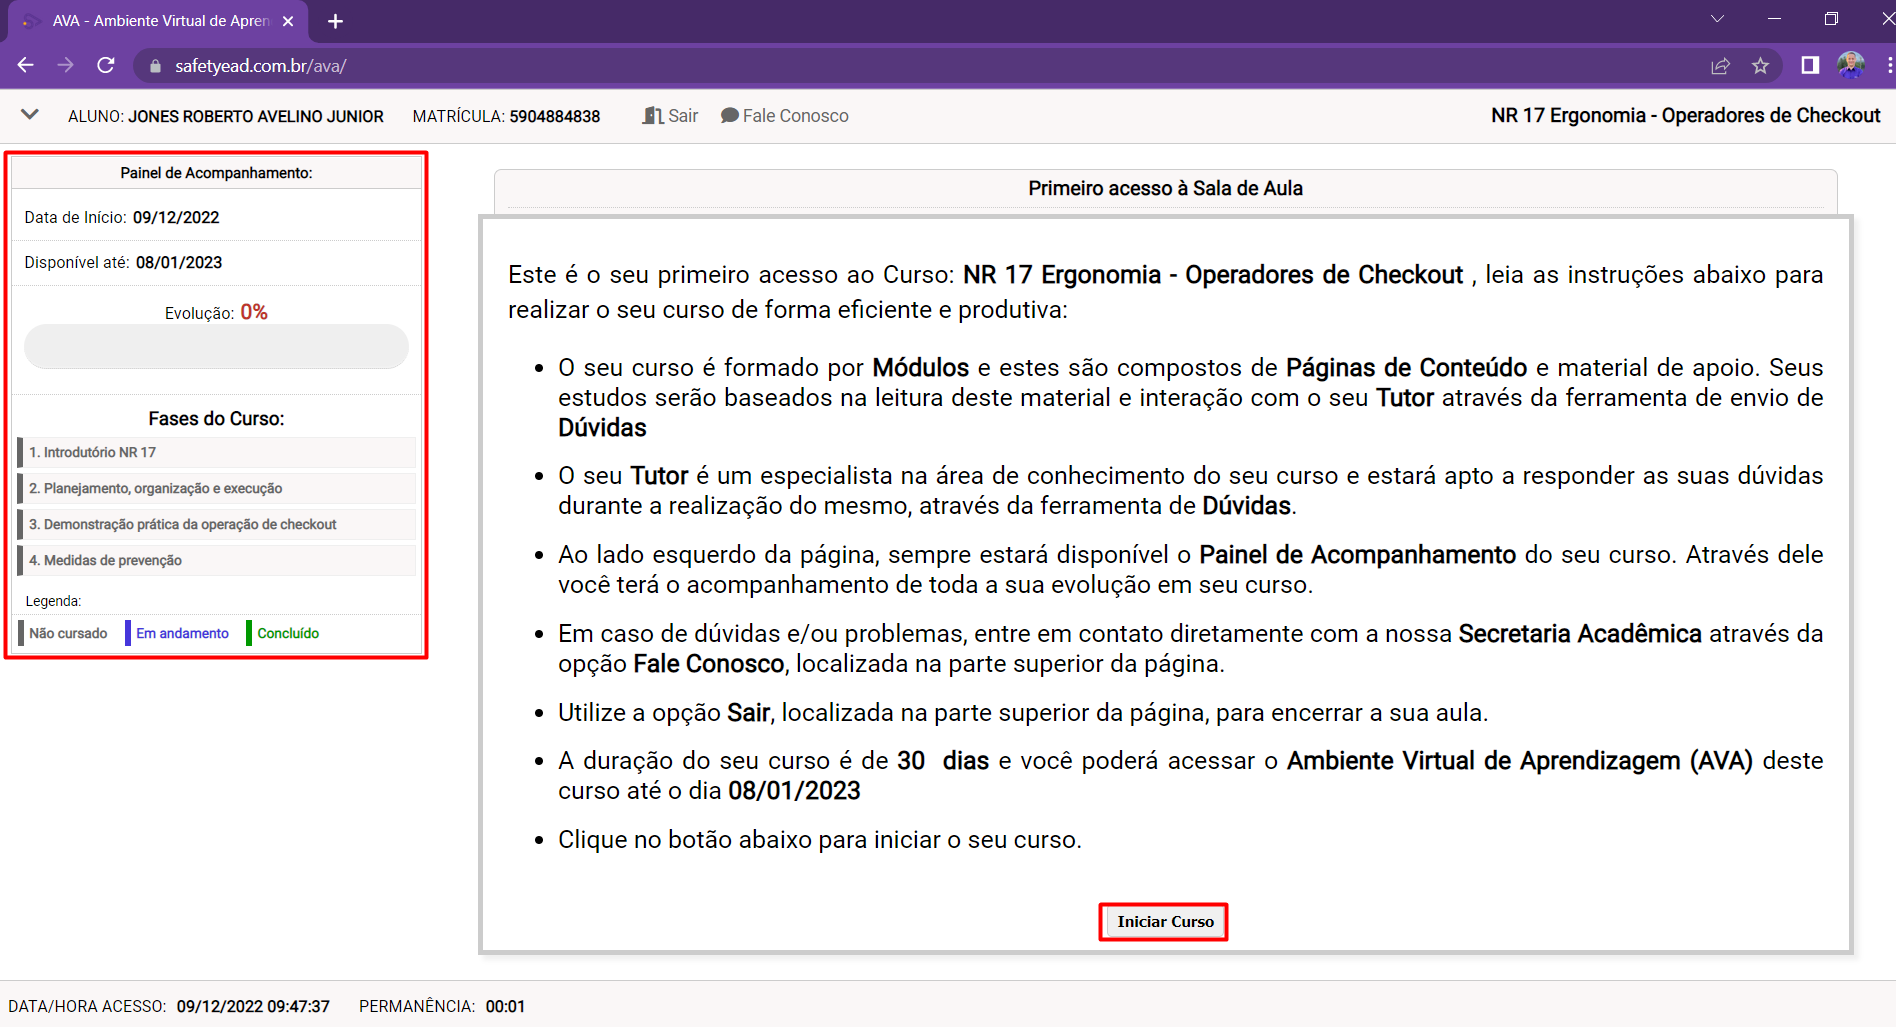Image resolution: width=1896 pixels, height=1027 pixels.
Task: Click the Data de Início 09/12/2022 text
Action: pos(122,217)
